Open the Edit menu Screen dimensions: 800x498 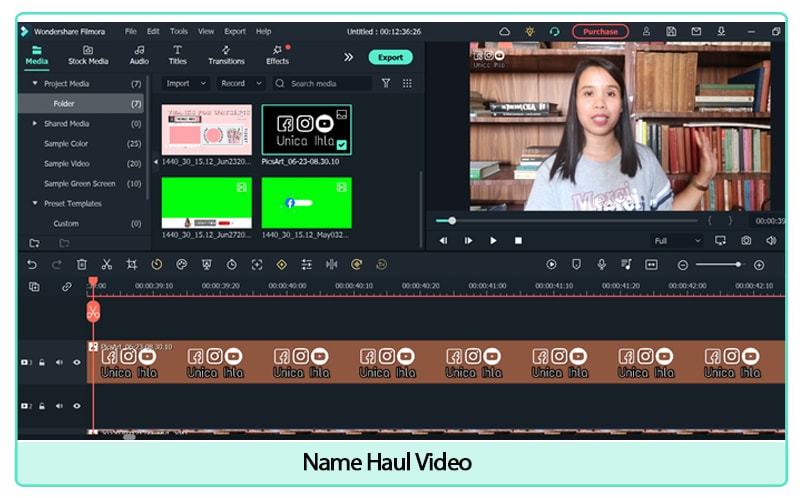(x=153, y=32)
